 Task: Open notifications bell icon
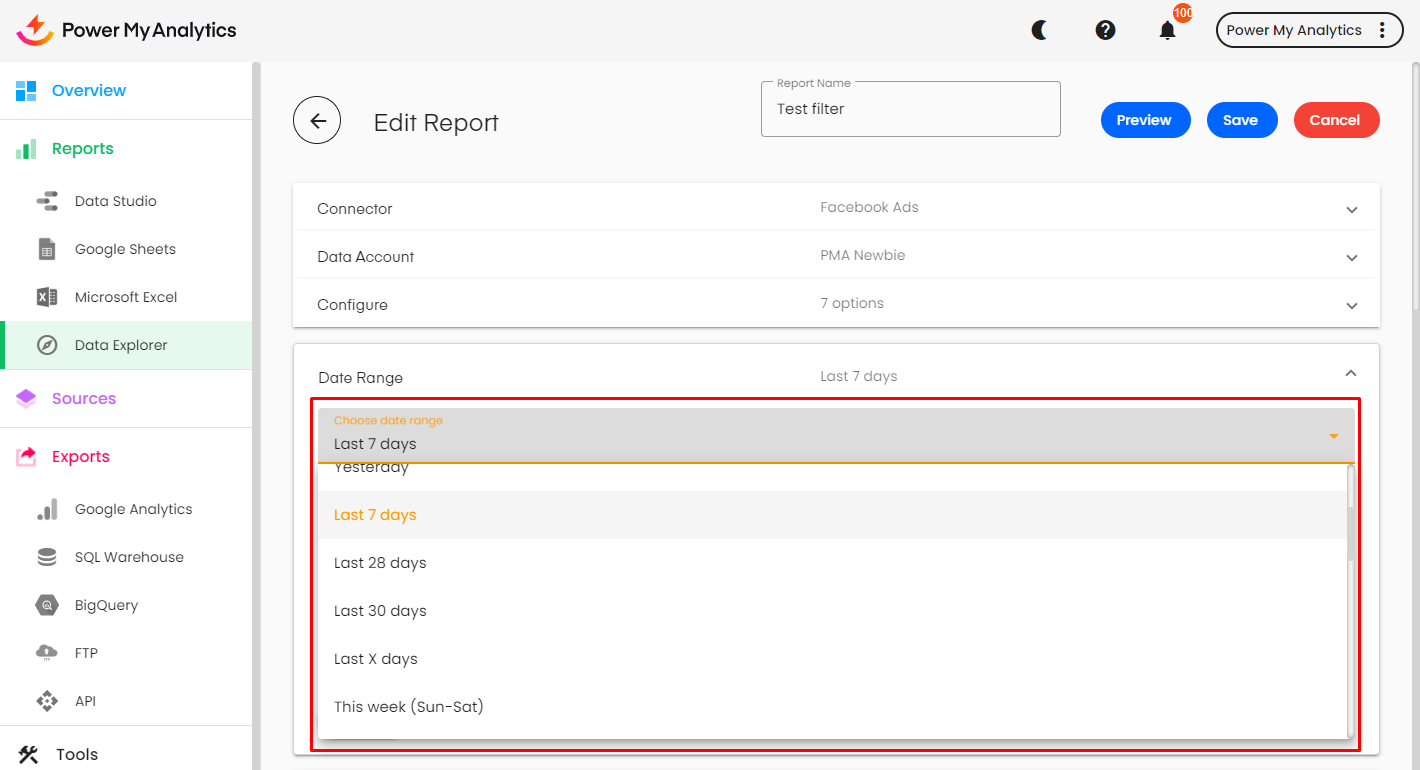1167,30
